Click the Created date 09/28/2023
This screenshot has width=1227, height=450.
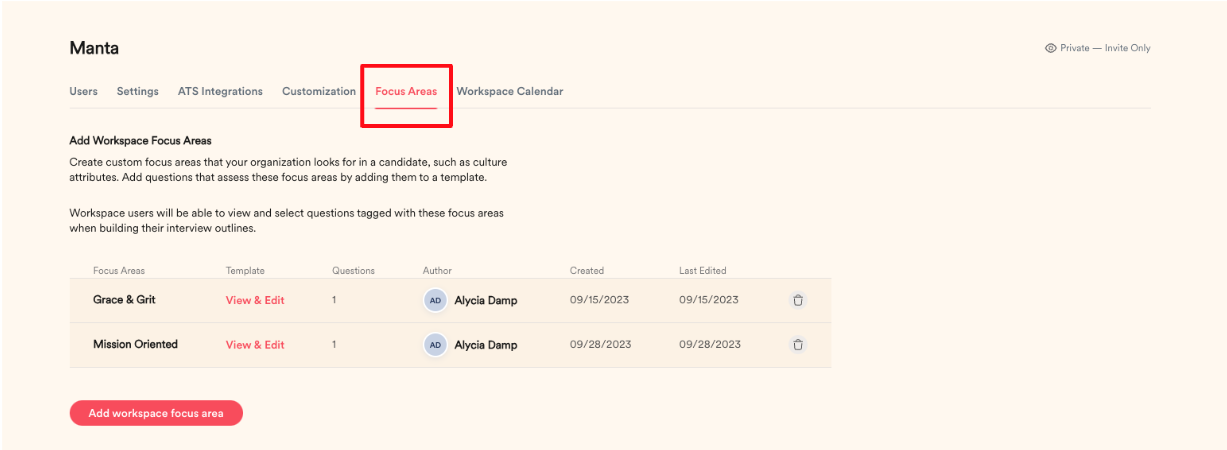601,344
